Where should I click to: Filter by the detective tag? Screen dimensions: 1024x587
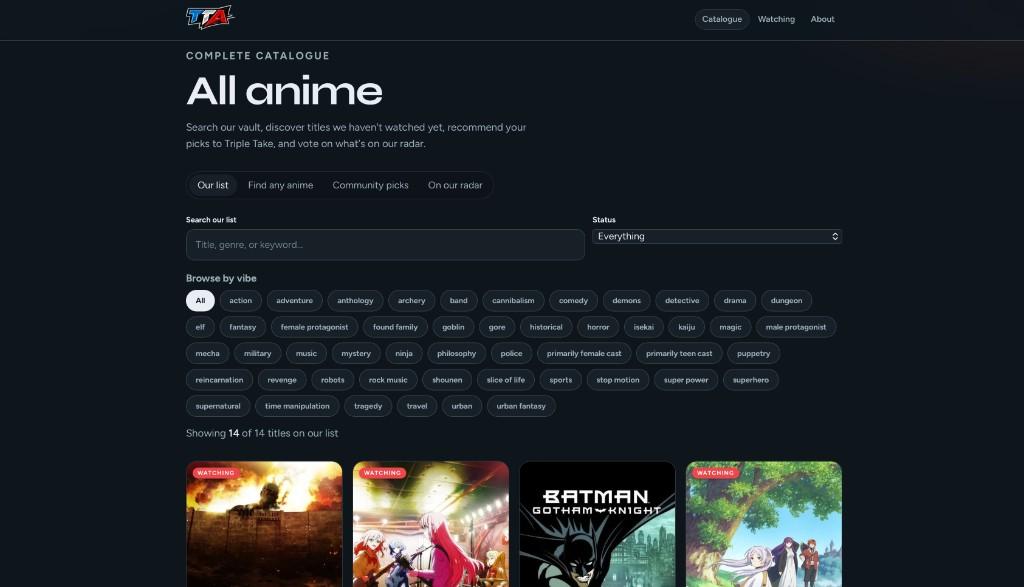point(682,301)
